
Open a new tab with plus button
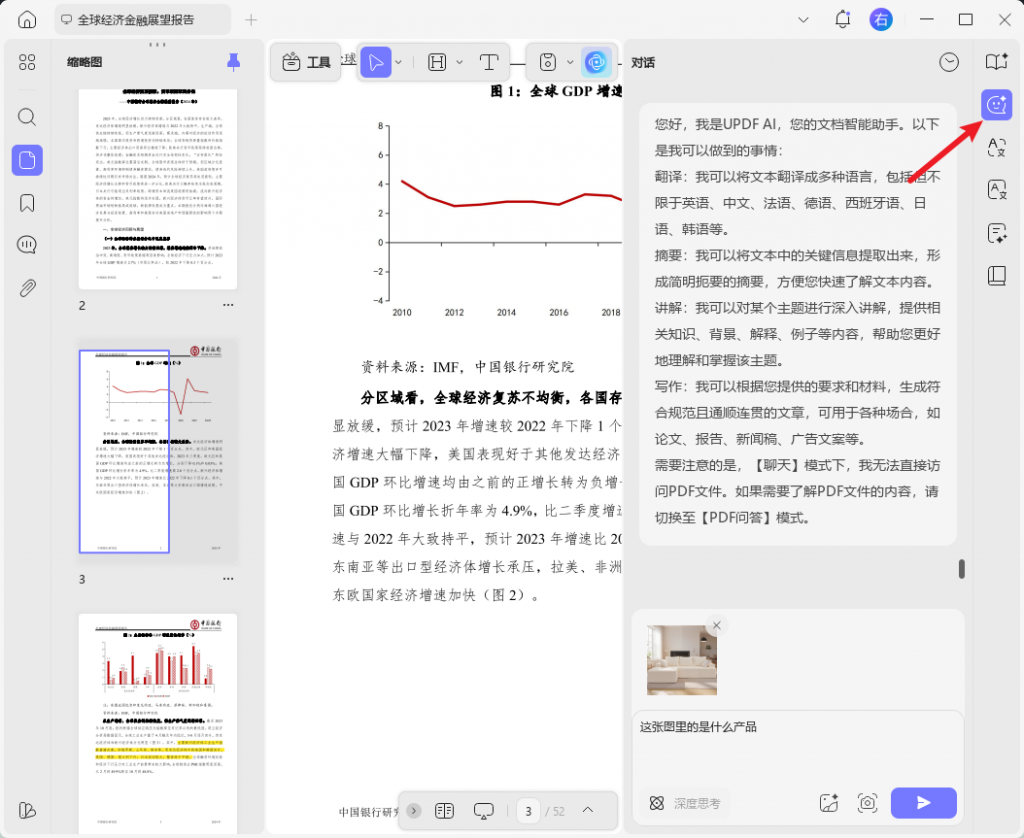pos(251,20)
